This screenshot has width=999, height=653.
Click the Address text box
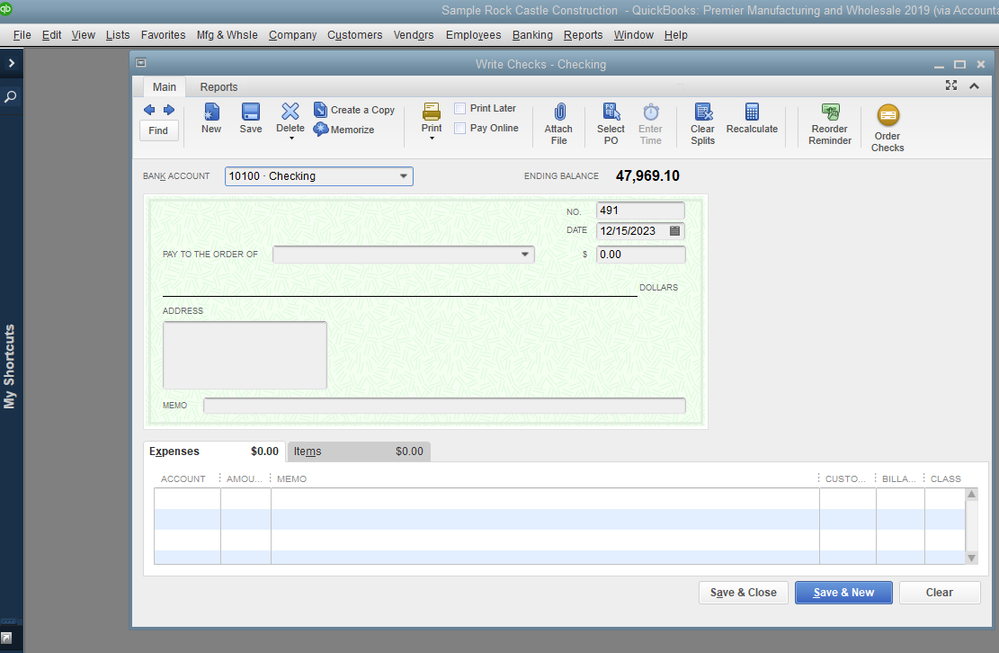[245, 355]
